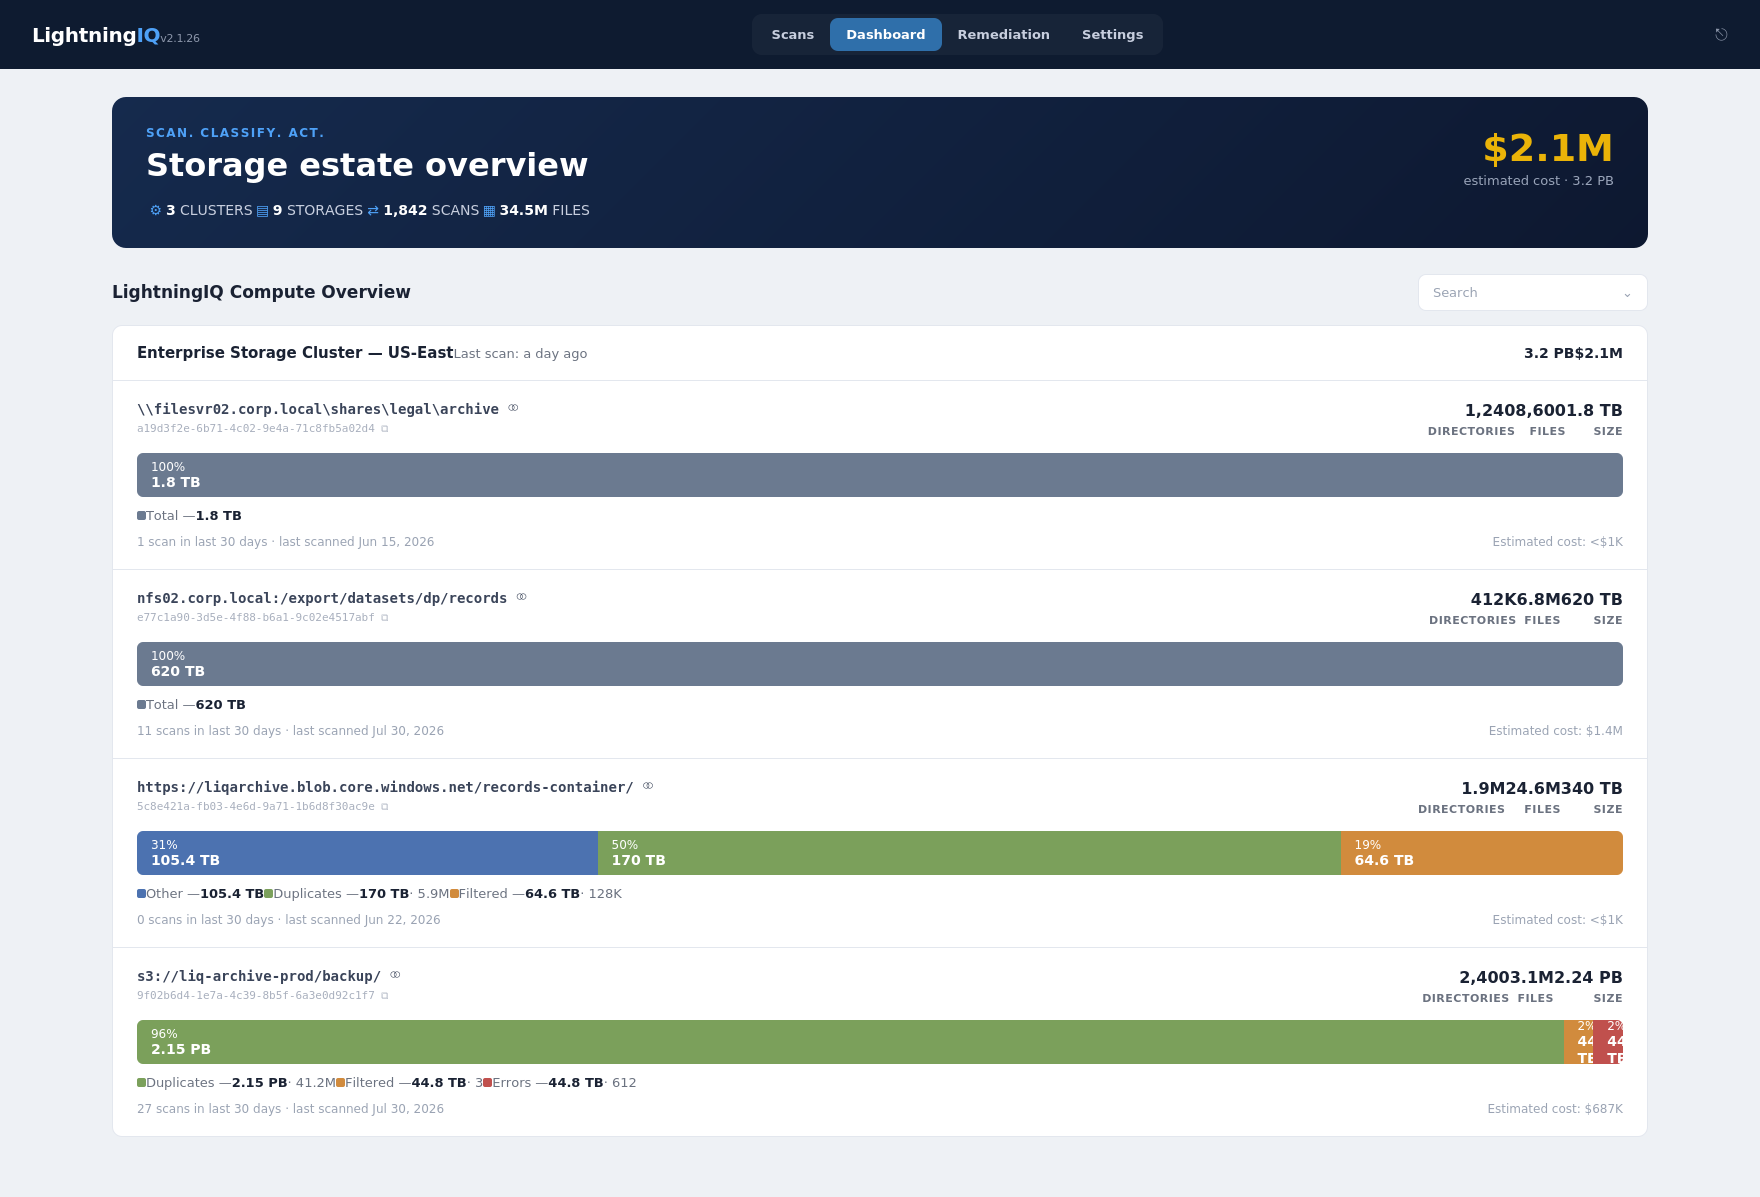Click the orange 64.6 TB Filtered segment

(1482, 853)
